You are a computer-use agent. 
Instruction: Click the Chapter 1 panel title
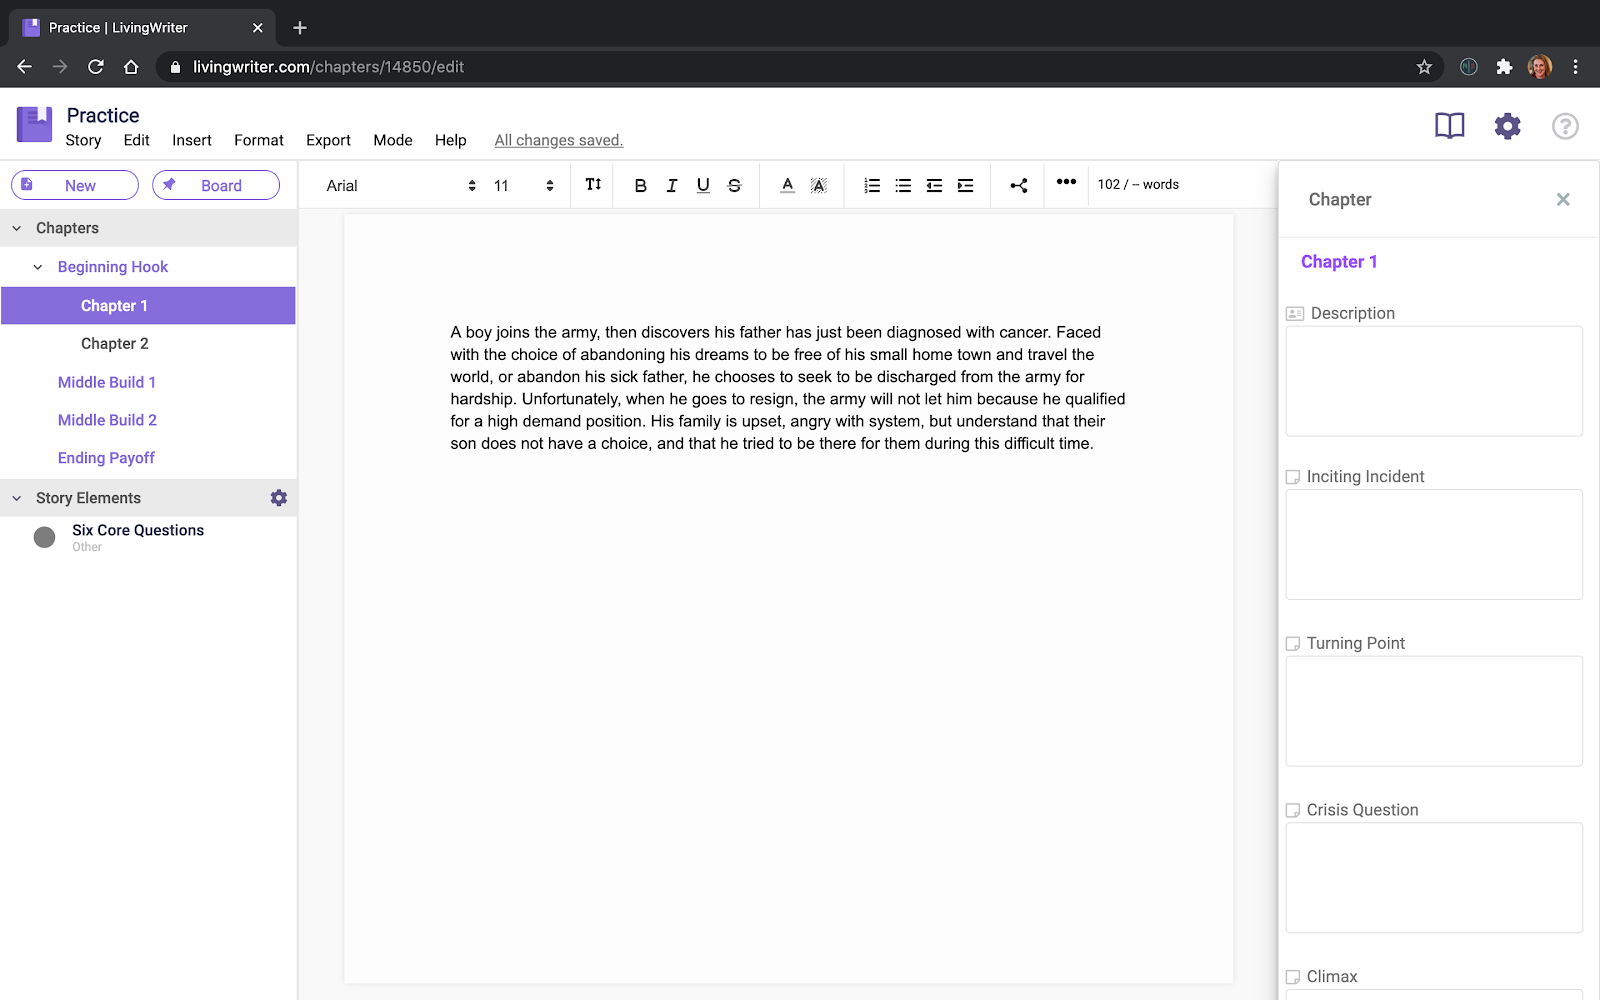(x=1339, y=262)
